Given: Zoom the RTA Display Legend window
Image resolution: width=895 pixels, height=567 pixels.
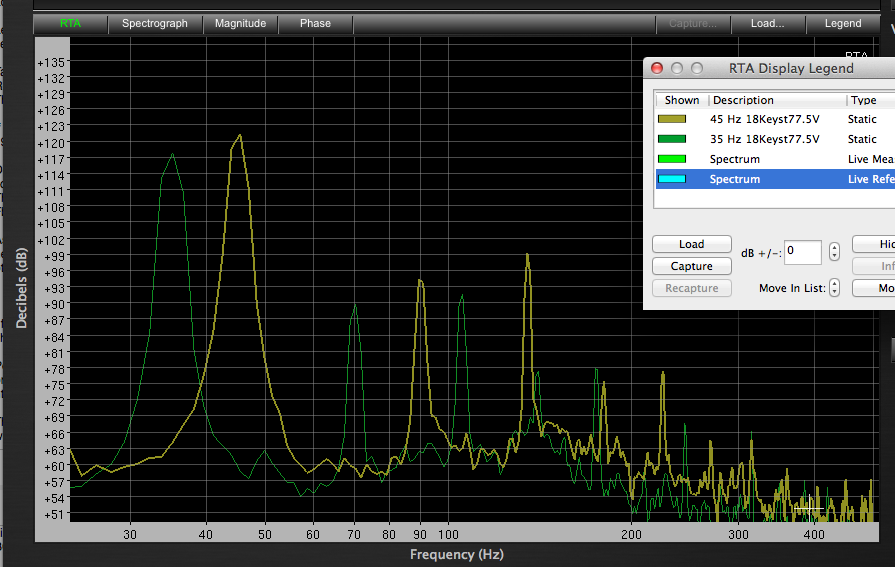Looking at the screenshot, I should [697, 69].
